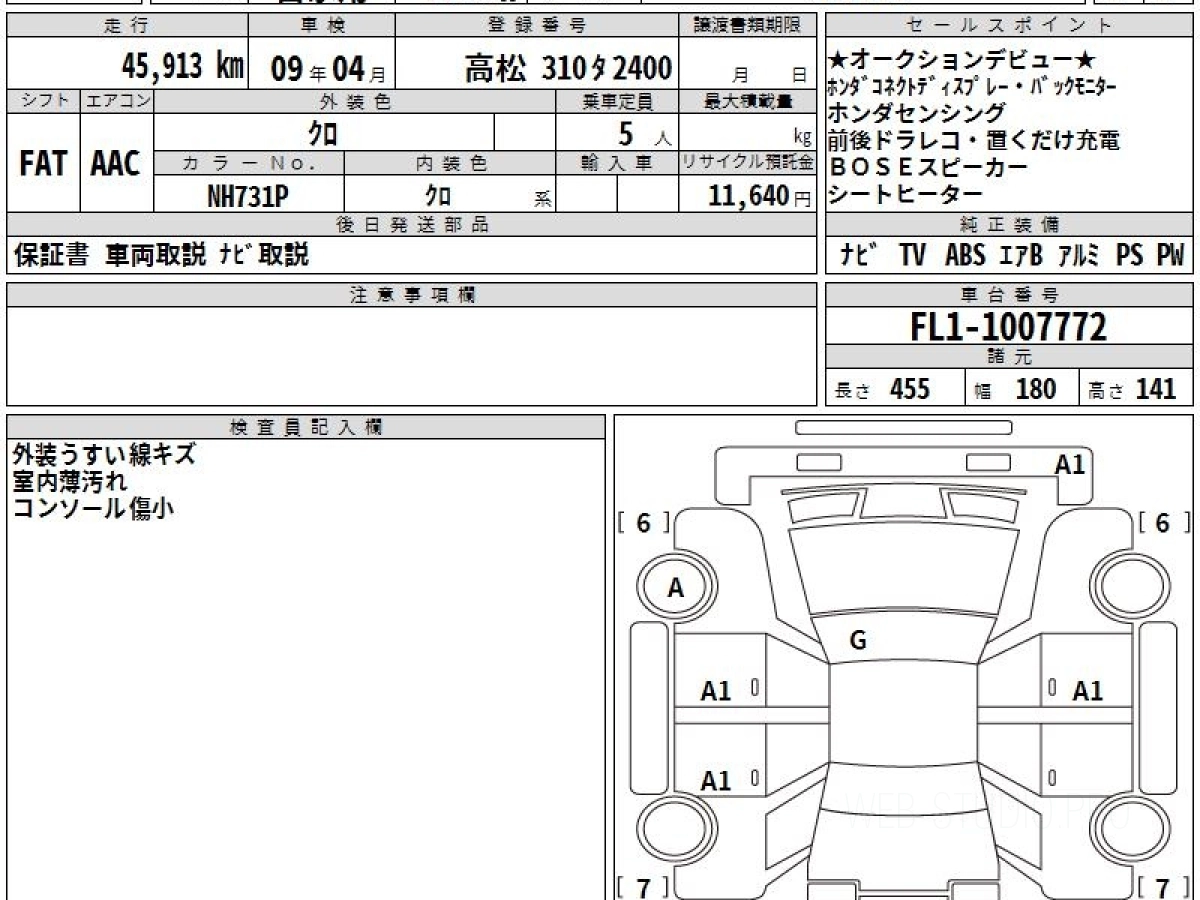
Task: Click the セールスポイント header
Action: coord(1009,26)
